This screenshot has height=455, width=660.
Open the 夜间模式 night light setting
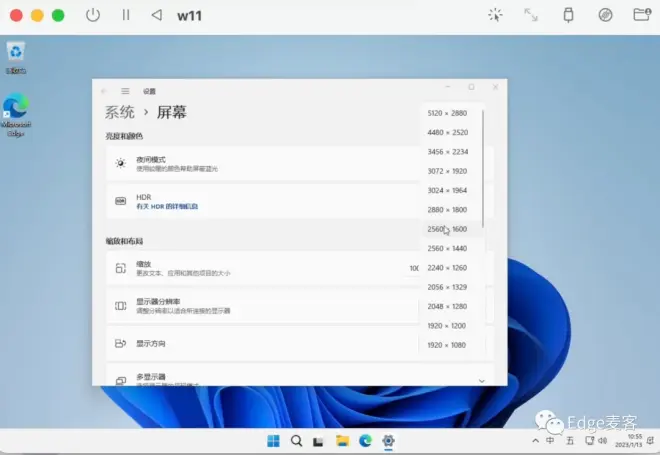[x=263, y=164]
